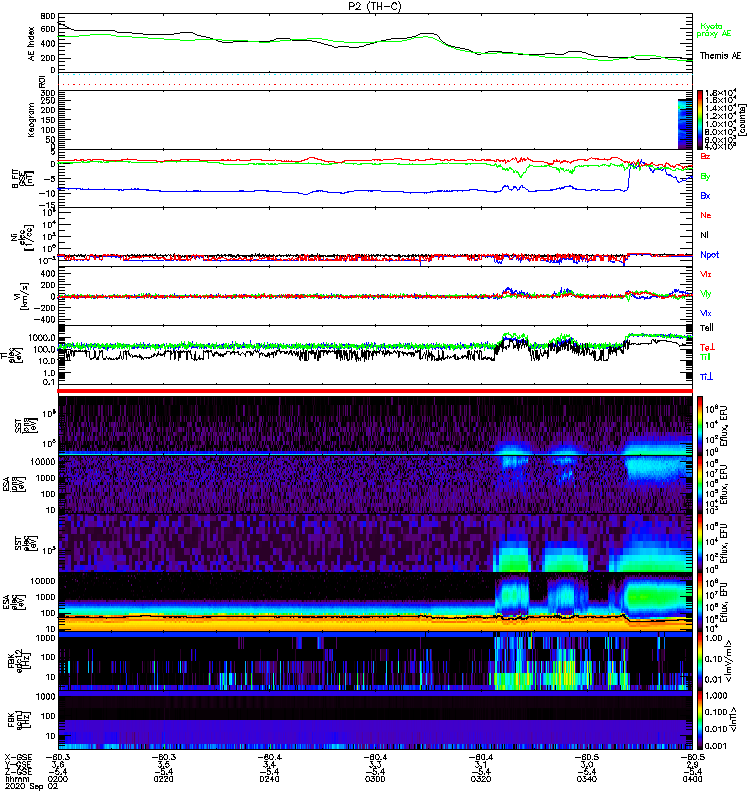Click the "Keogram" axis label
The height and width of the screenshot is (800, 750).
click(32, 119)
